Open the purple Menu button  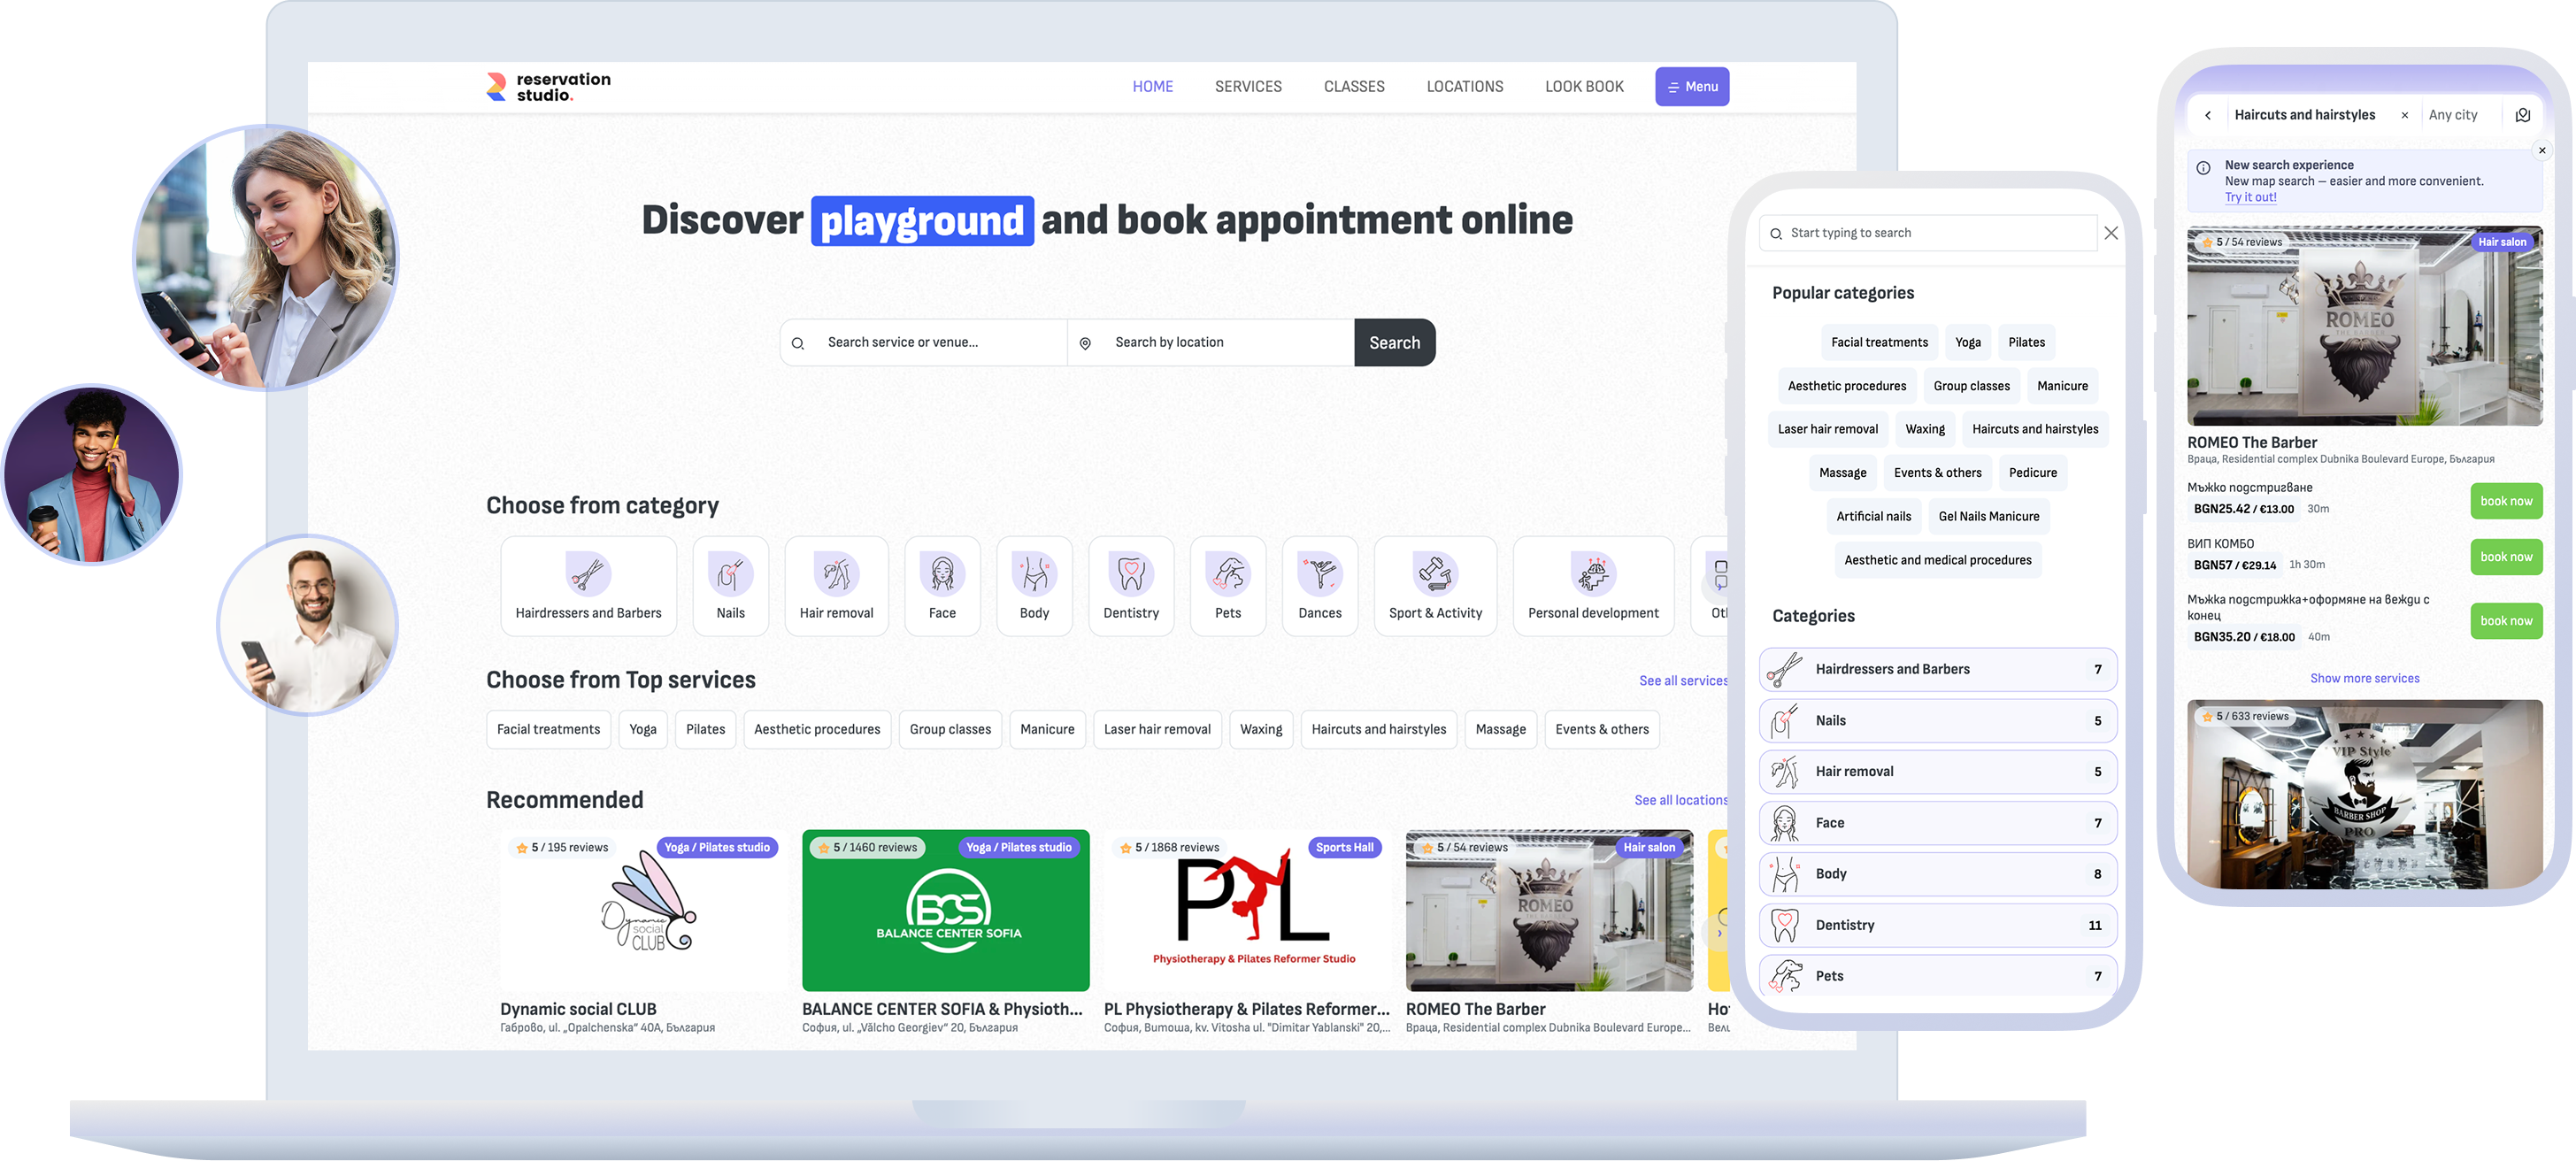point(1692,87)
